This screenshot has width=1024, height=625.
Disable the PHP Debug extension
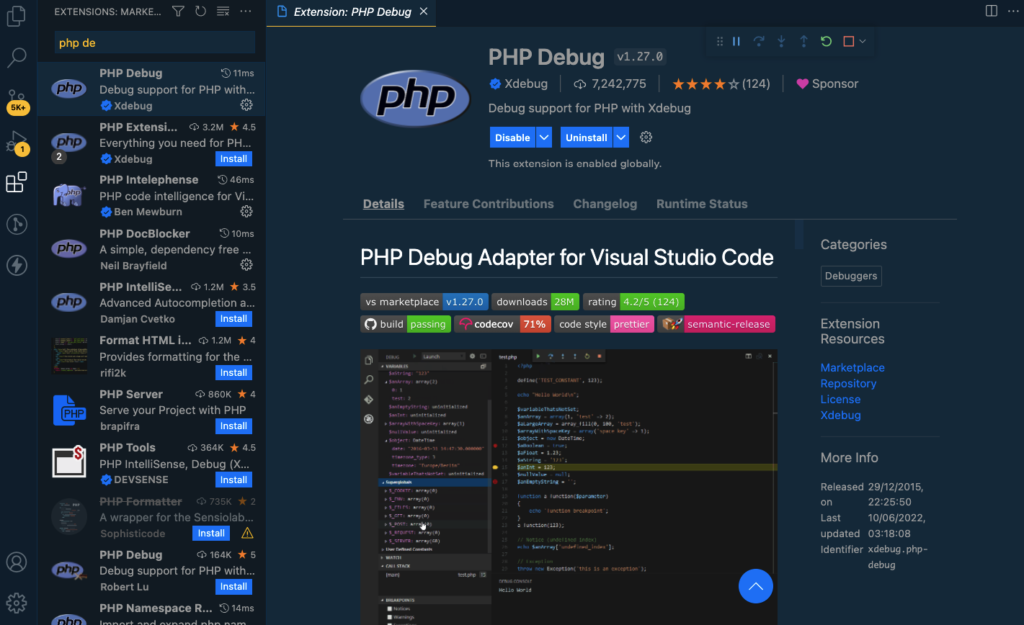coord(512,137)
